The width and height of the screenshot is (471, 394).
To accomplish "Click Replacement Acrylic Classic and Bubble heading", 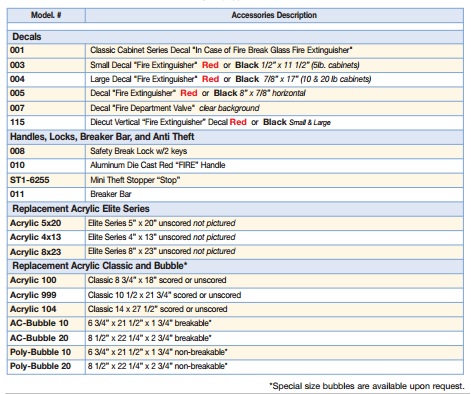I will 100,266.
